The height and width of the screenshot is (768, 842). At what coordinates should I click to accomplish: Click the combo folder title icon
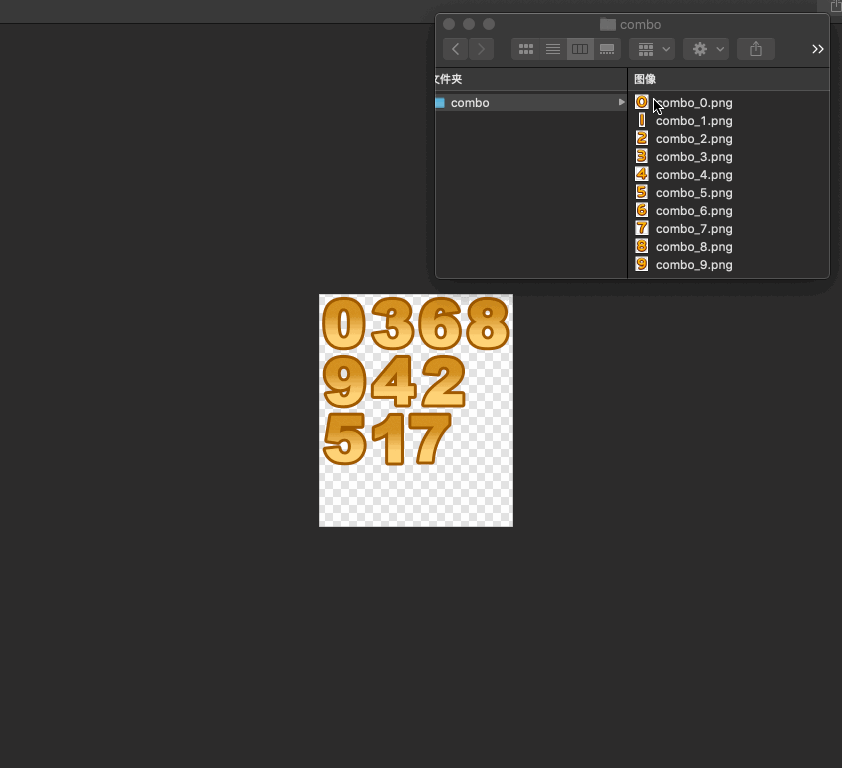click(x=607, y=24)
